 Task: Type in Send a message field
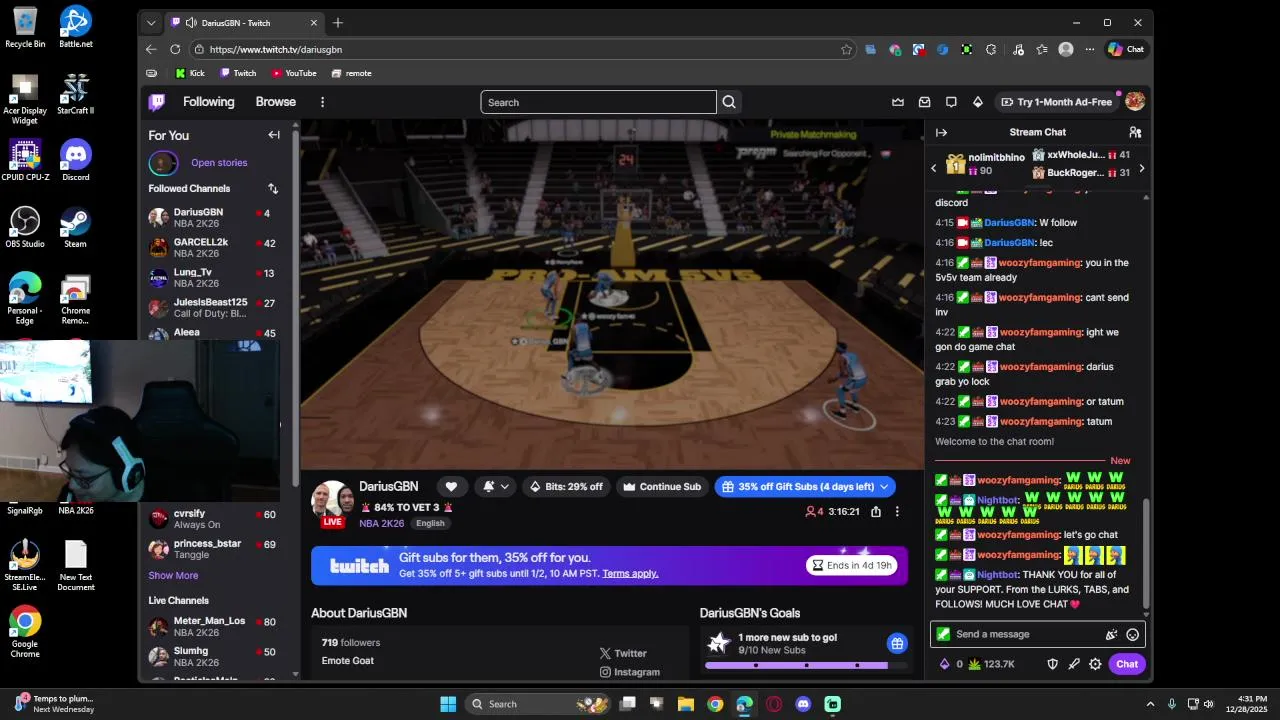click(x=1037, y=634)
